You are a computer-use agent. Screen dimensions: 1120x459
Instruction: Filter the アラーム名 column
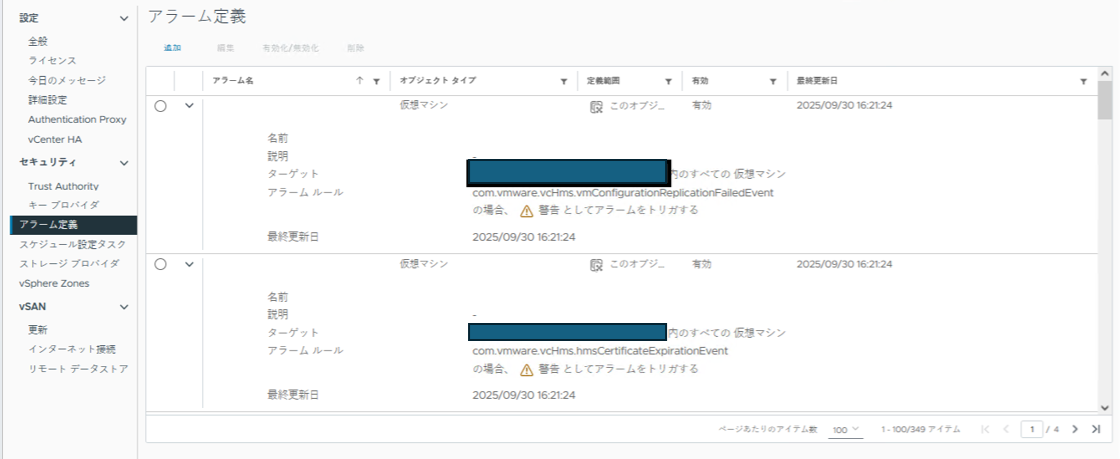[376, 81]
